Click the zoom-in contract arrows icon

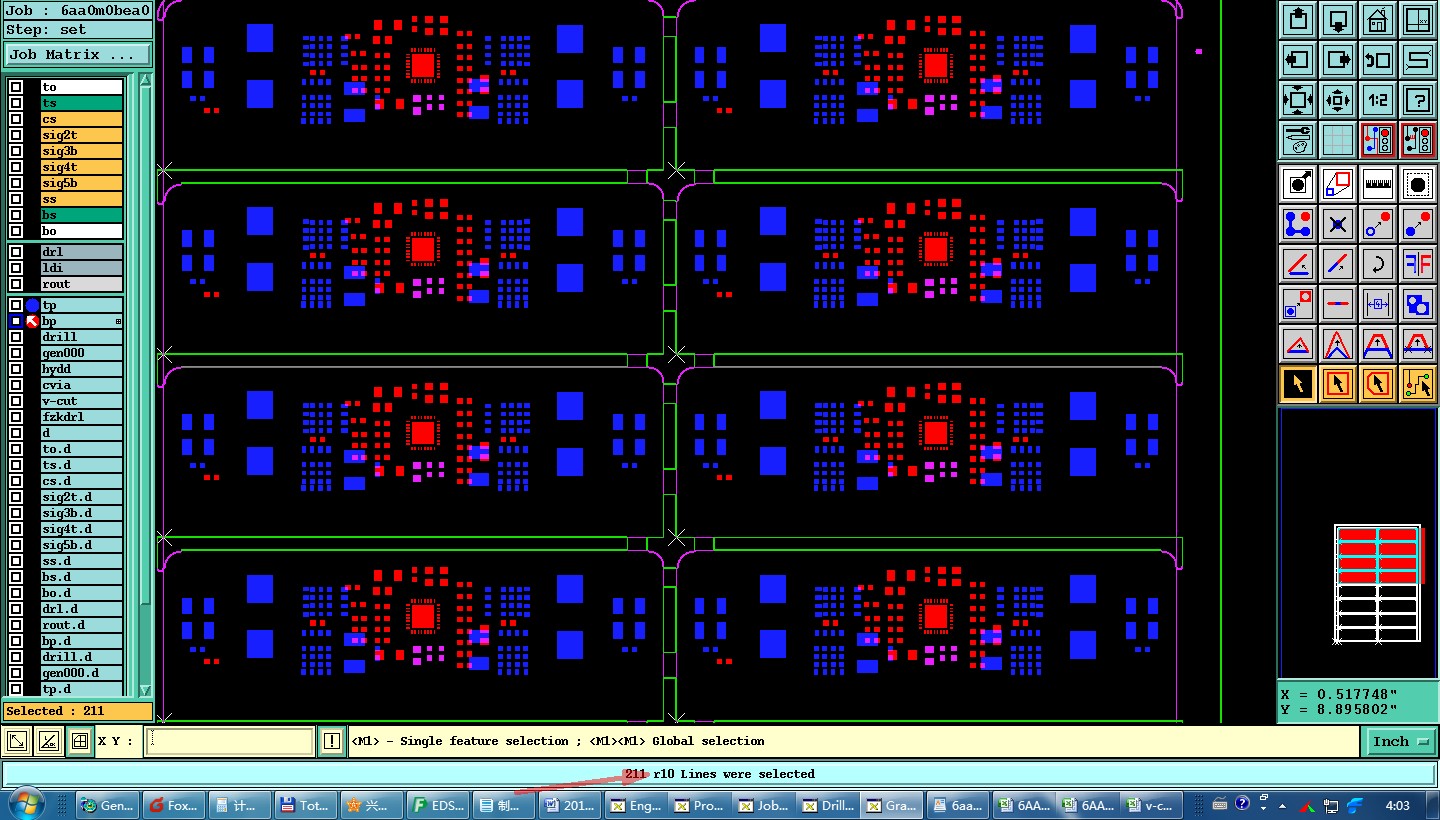[1338, 100]
